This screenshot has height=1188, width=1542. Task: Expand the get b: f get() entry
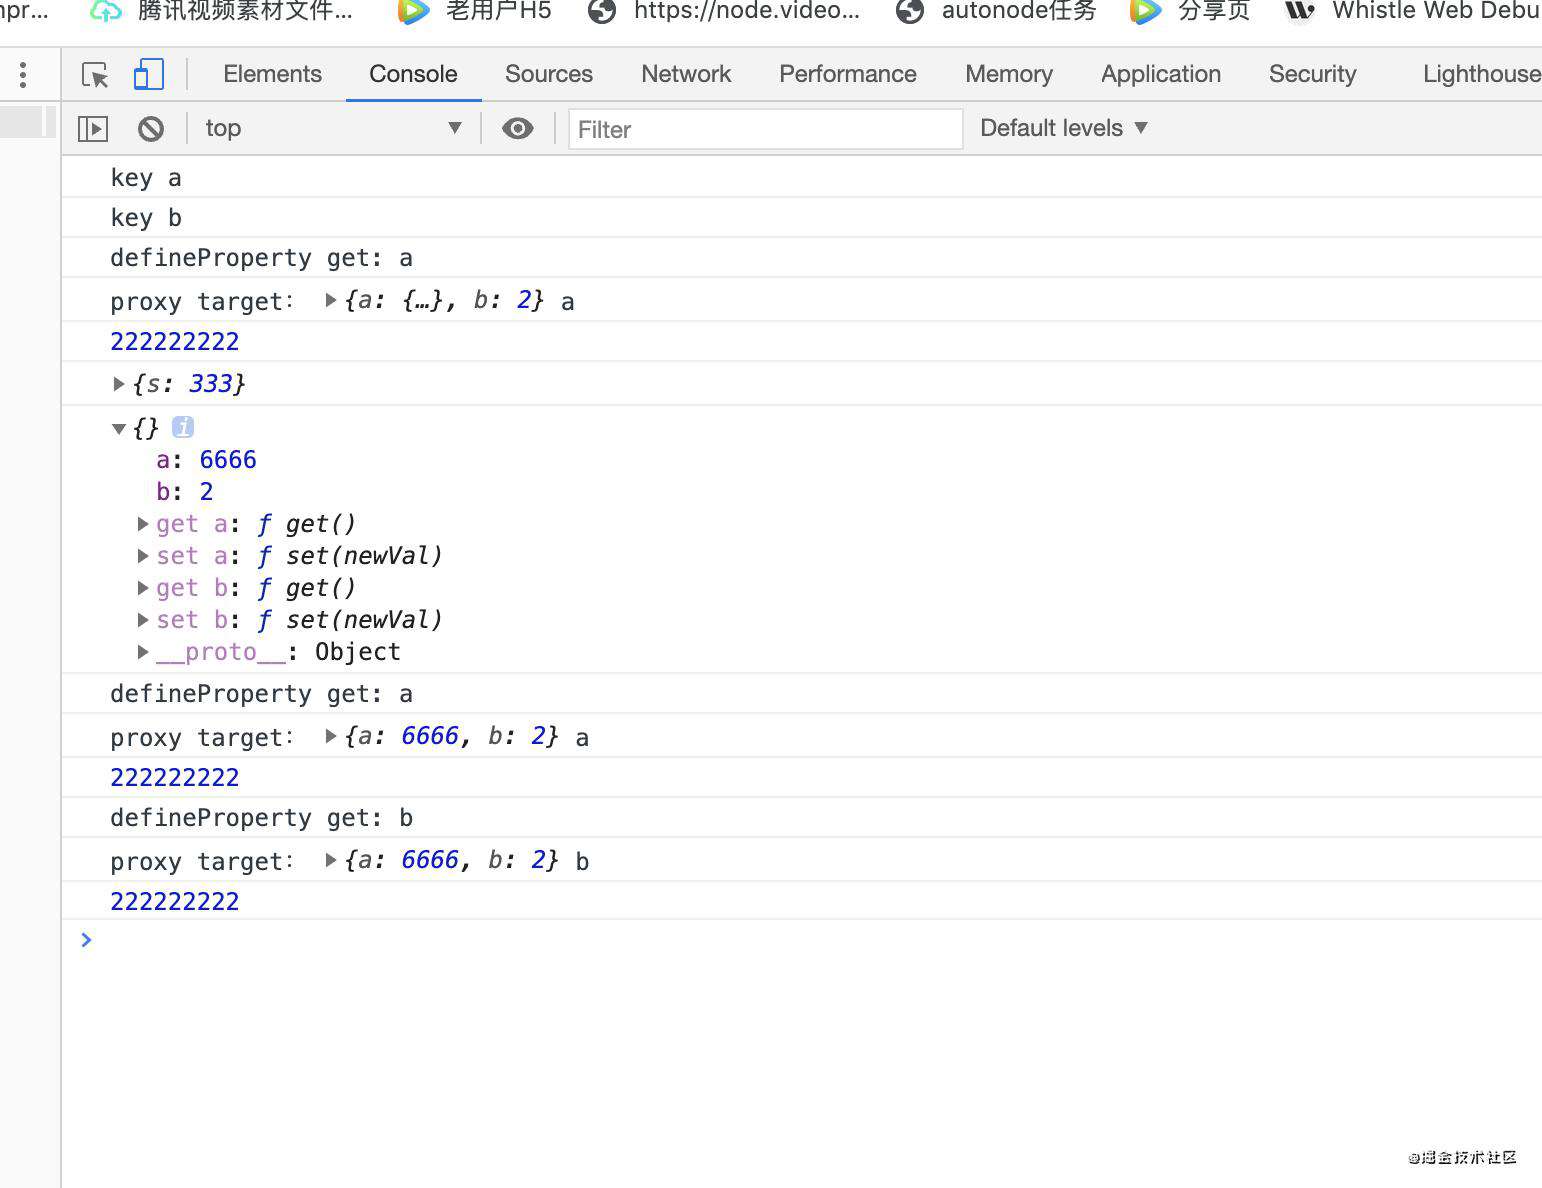[143, 588]
